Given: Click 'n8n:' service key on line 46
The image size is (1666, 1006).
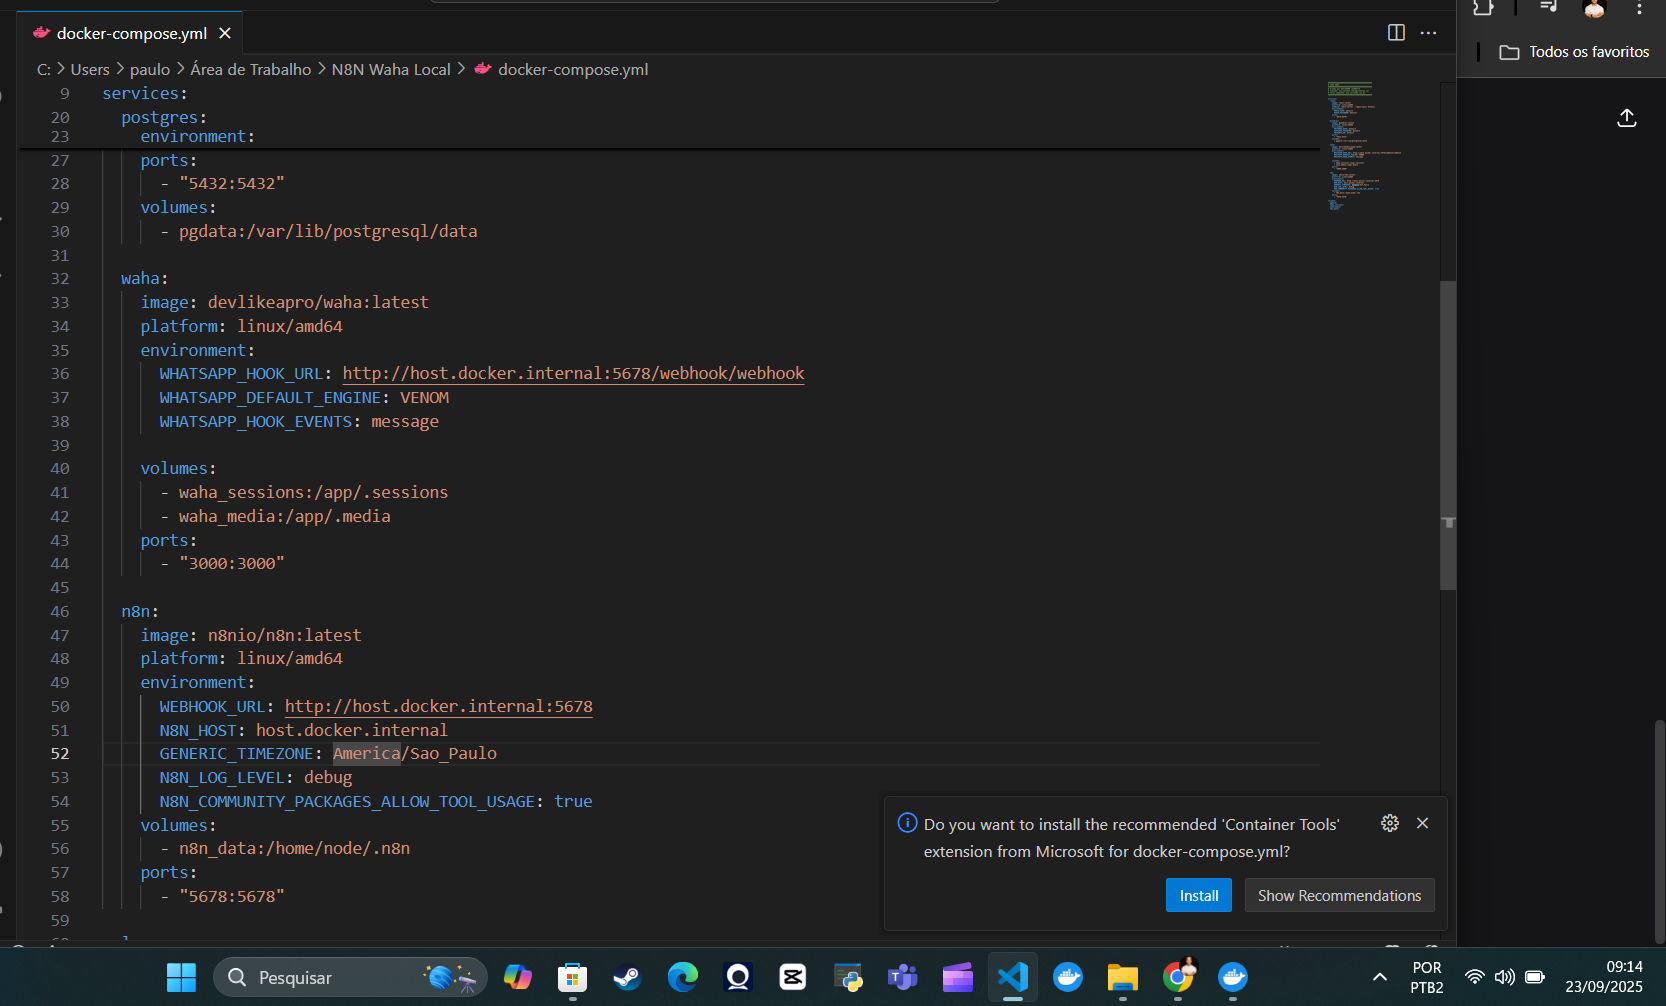Looking at the screenshot, I should (x=140, y=611).
